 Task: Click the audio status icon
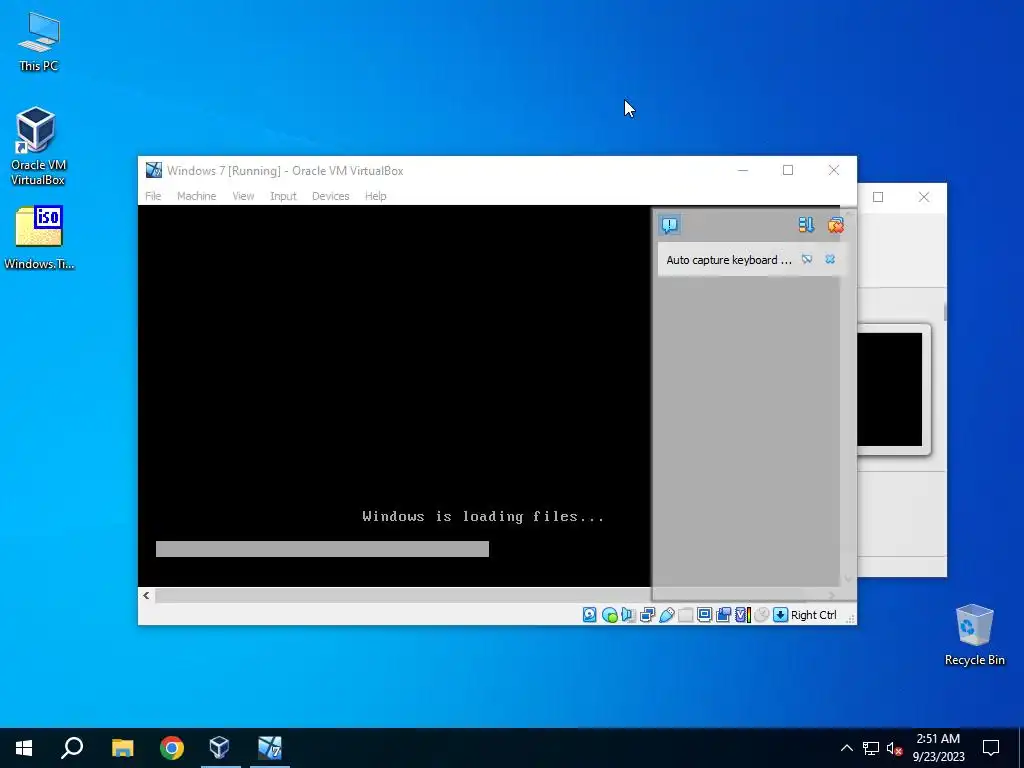(628, 615)
